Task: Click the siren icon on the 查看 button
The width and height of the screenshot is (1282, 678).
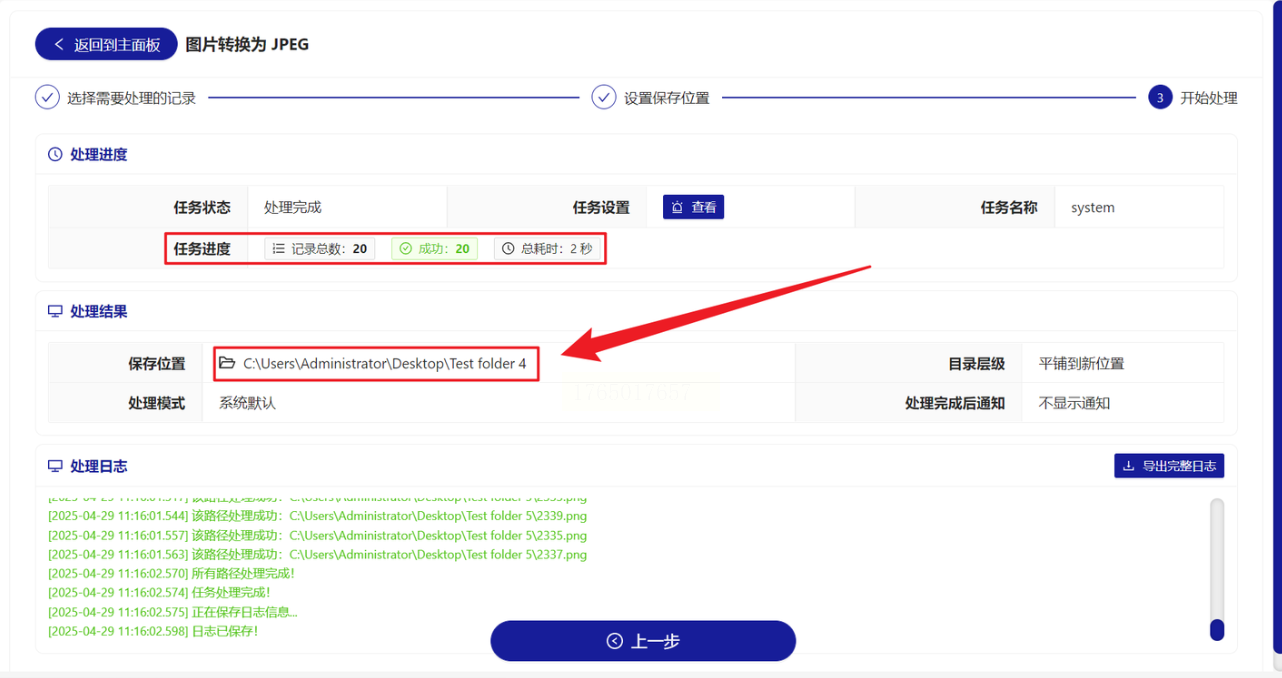Action: click(677, 207)
